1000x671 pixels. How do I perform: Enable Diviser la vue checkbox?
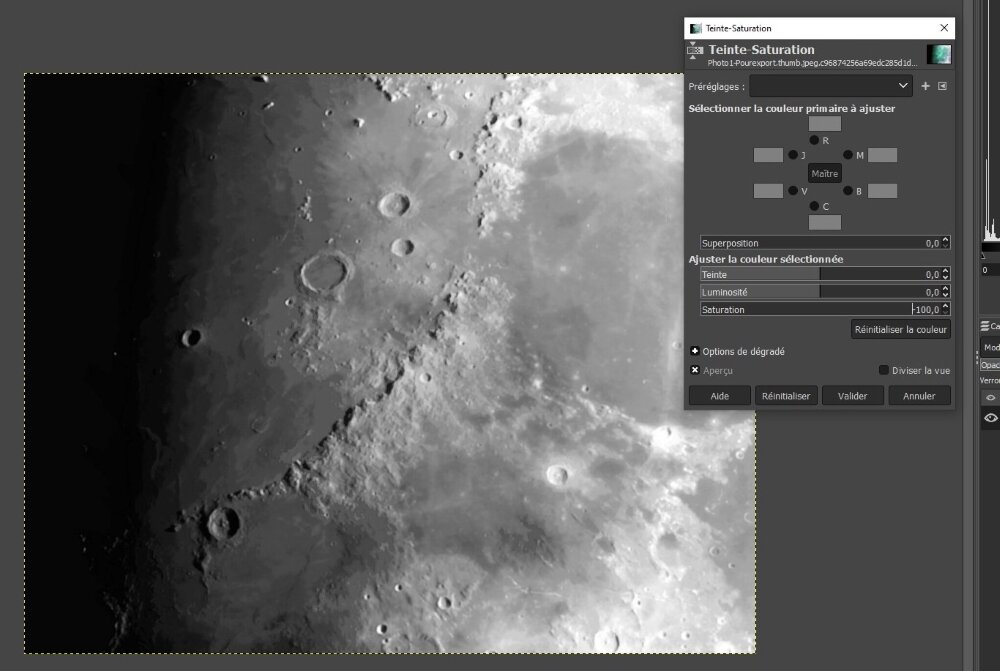click(x=883, y=370)
